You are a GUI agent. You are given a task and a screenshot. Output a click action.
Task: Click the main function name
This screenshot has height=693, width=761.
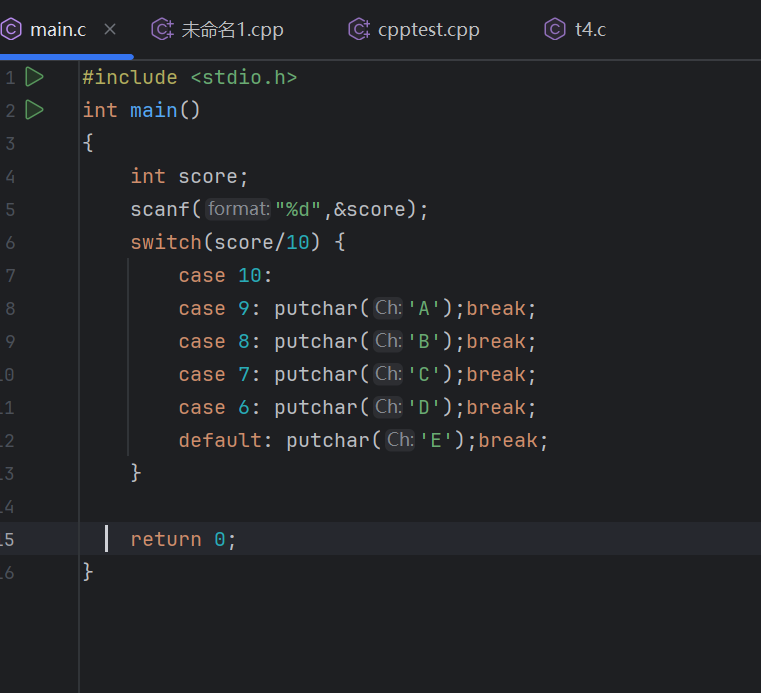coord(154,110)
